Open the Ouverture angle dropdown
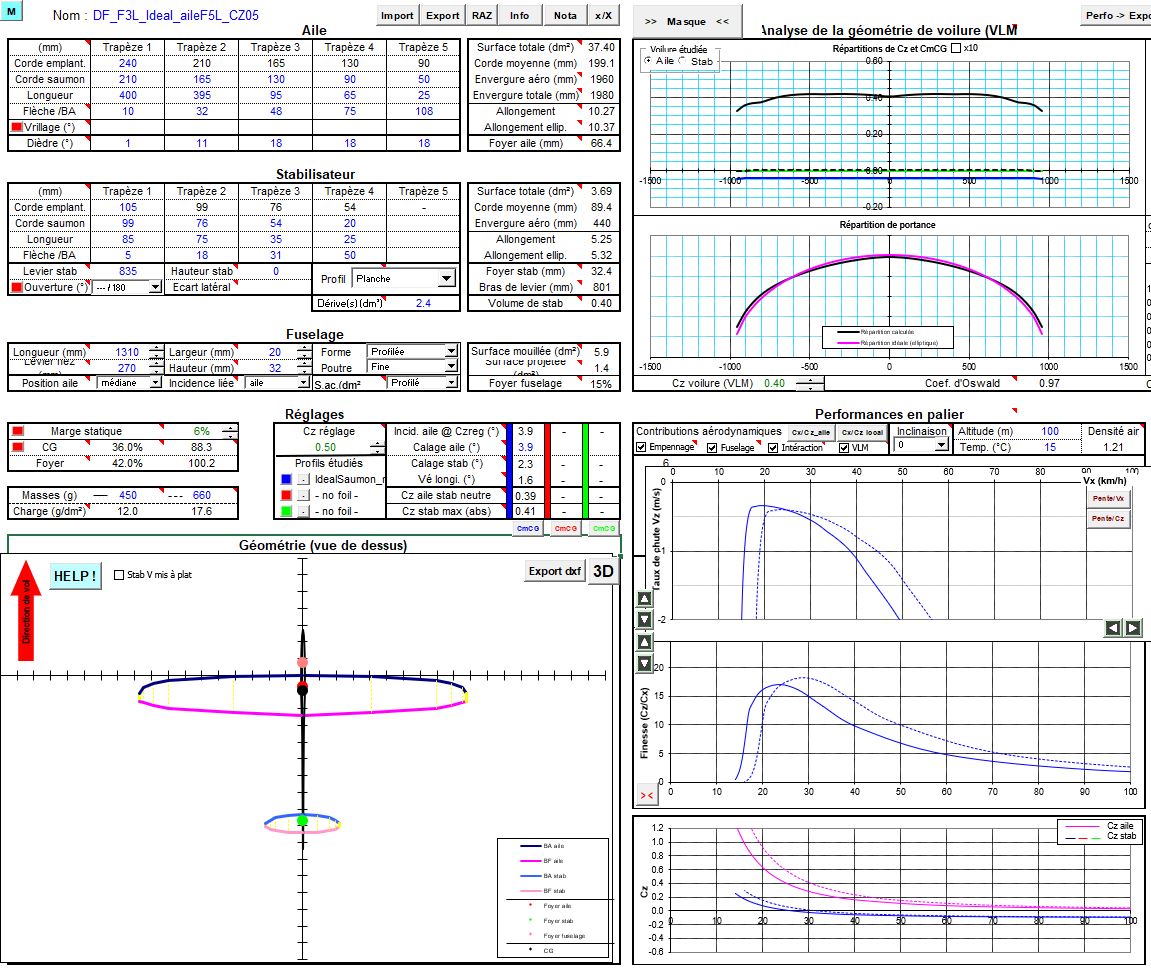This screenshot has width=1151, height=969. 155,288
